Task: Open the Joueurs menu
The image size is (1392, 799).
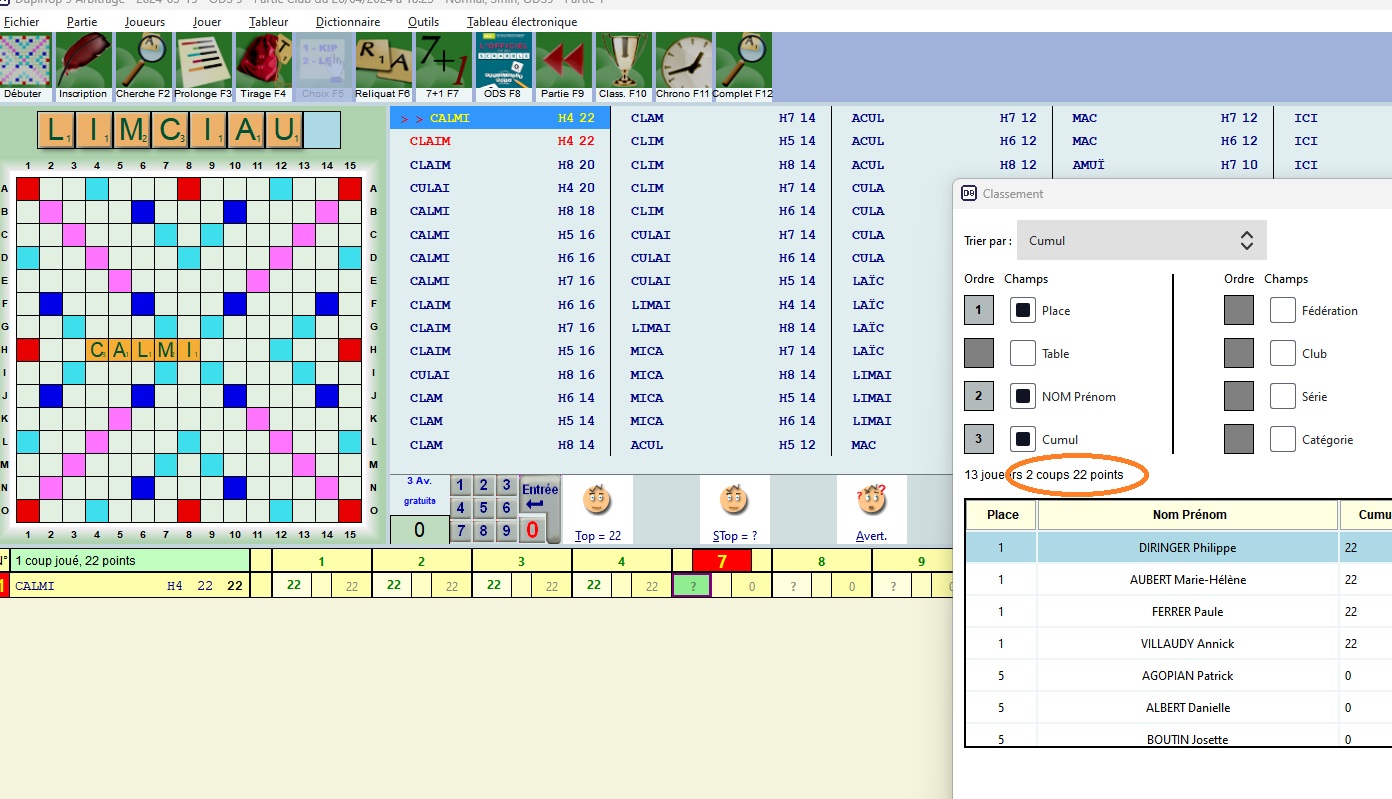Action: (145, 22)
